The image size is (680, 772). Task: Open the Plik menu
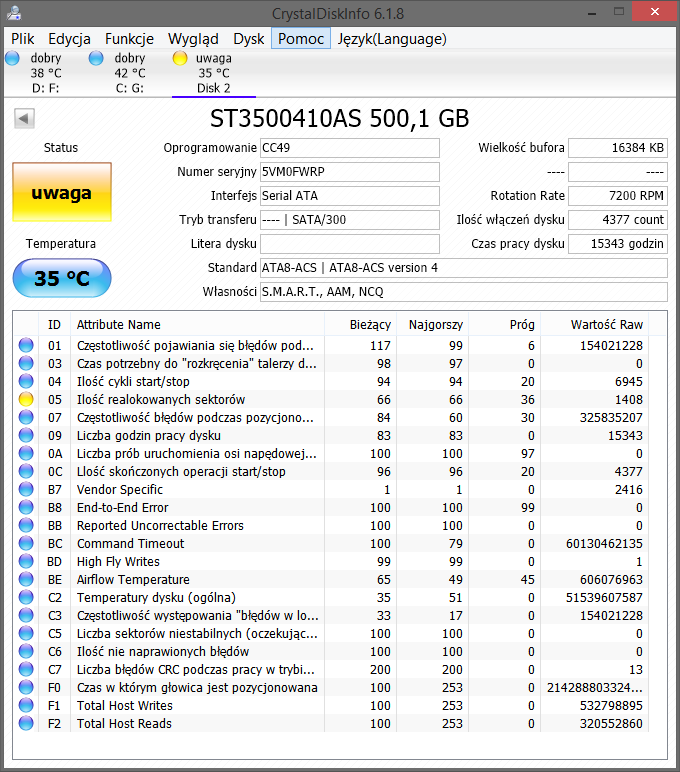23,38
